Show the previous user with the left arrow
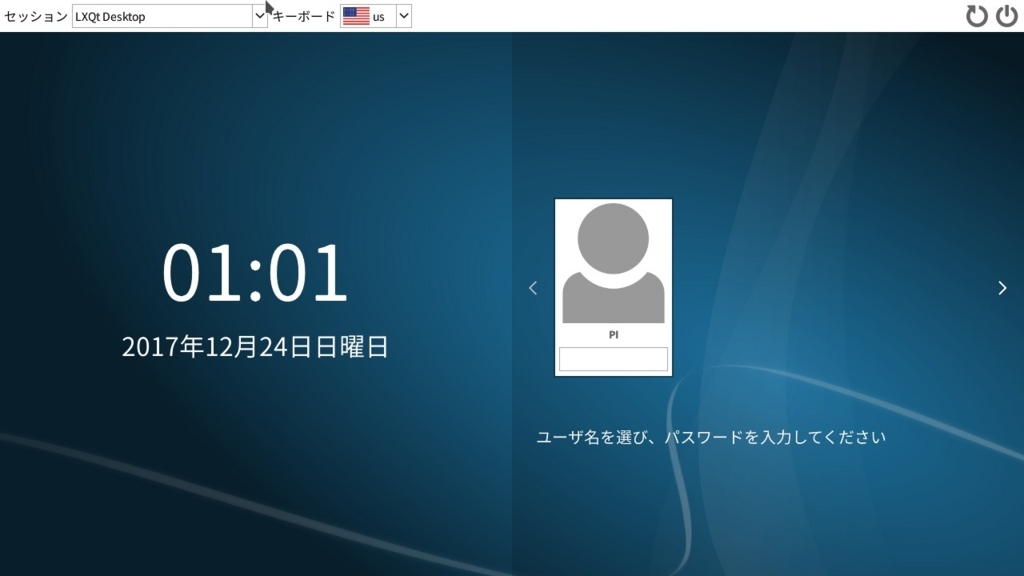Screen dimensions: 1024x576 533,288
